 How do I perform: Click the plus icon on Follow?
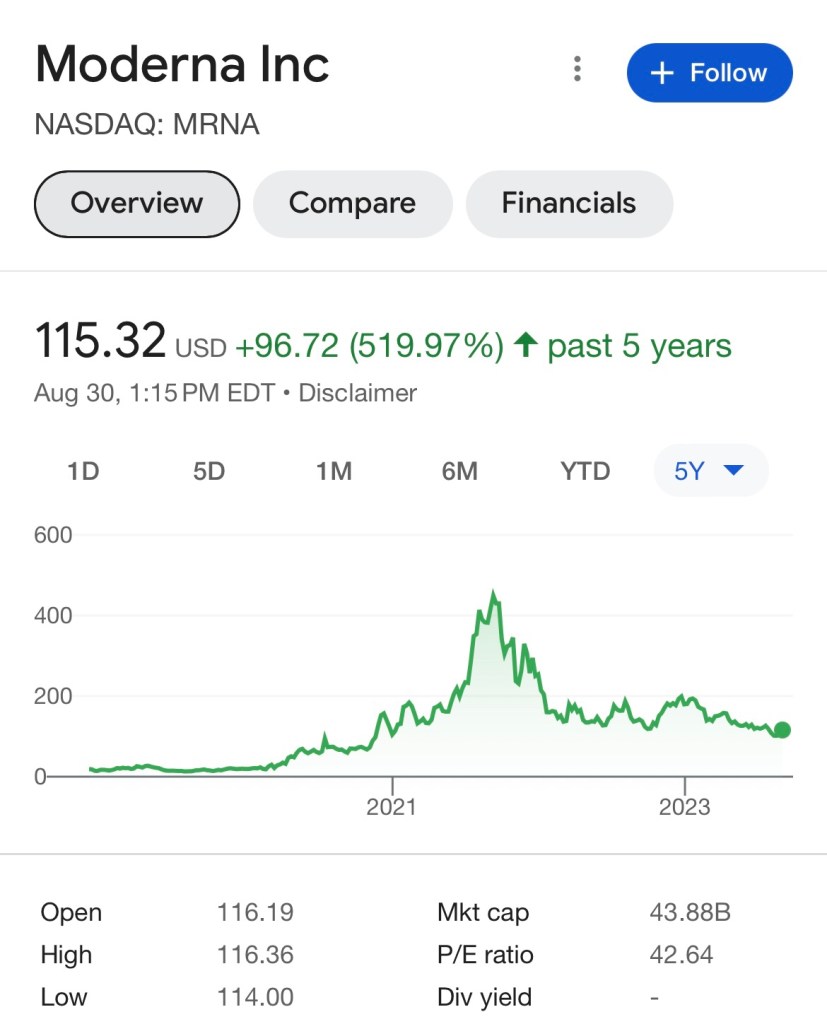pos(661,73)
